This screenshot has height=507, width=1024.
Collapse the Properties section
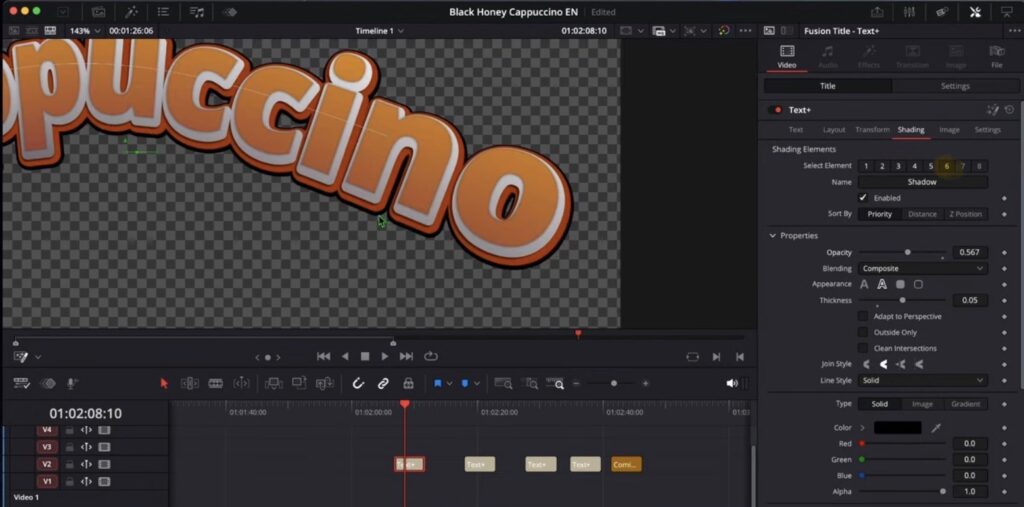point(773,235)
